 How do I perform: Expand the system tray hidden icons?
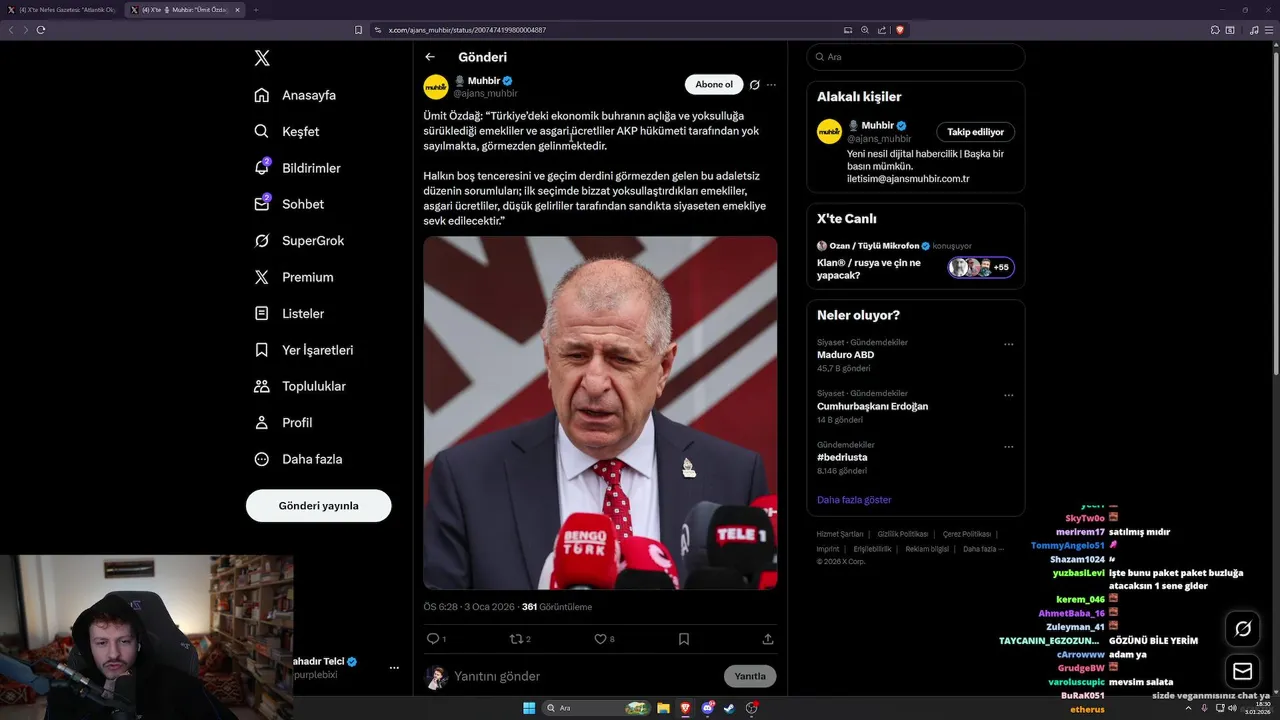tap(1189, 708)
